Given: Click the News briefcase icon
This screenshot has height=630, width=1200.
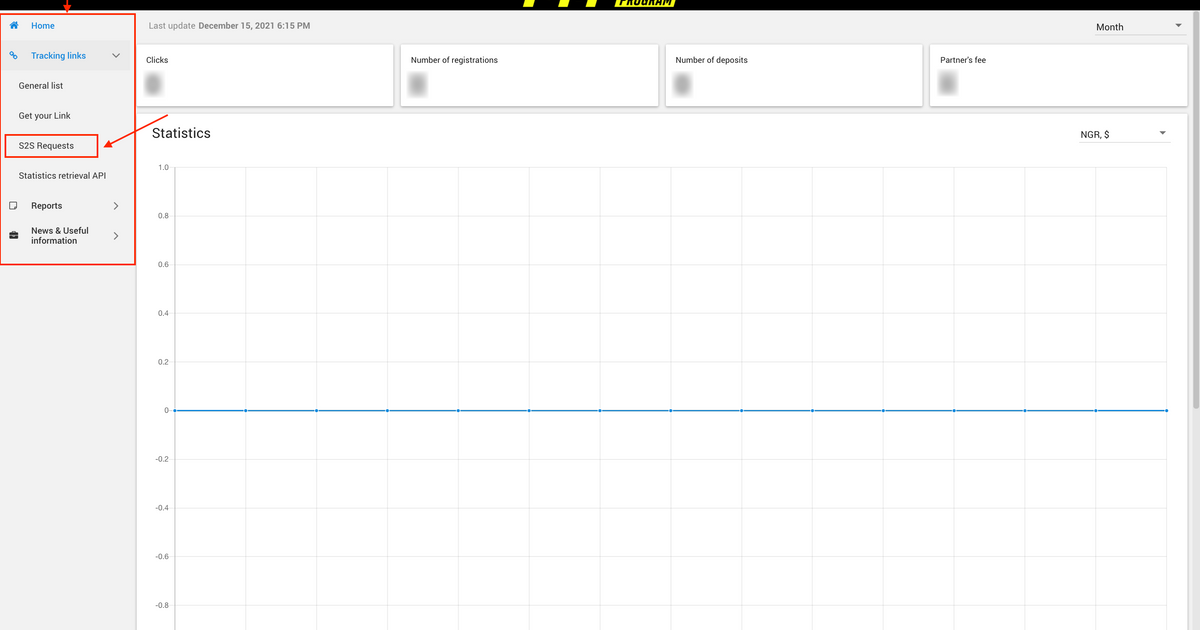Looking at the screenshot, I should tap(14, 236).
